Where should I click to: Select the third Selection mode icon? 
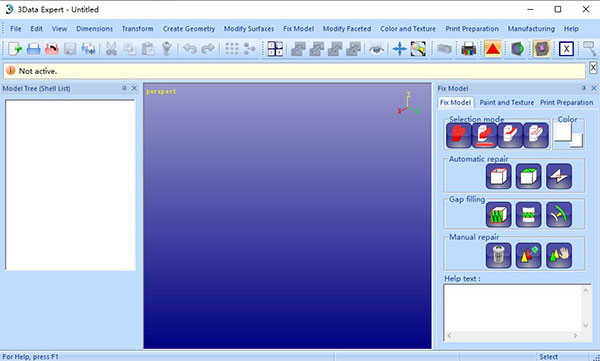(510, 135)
